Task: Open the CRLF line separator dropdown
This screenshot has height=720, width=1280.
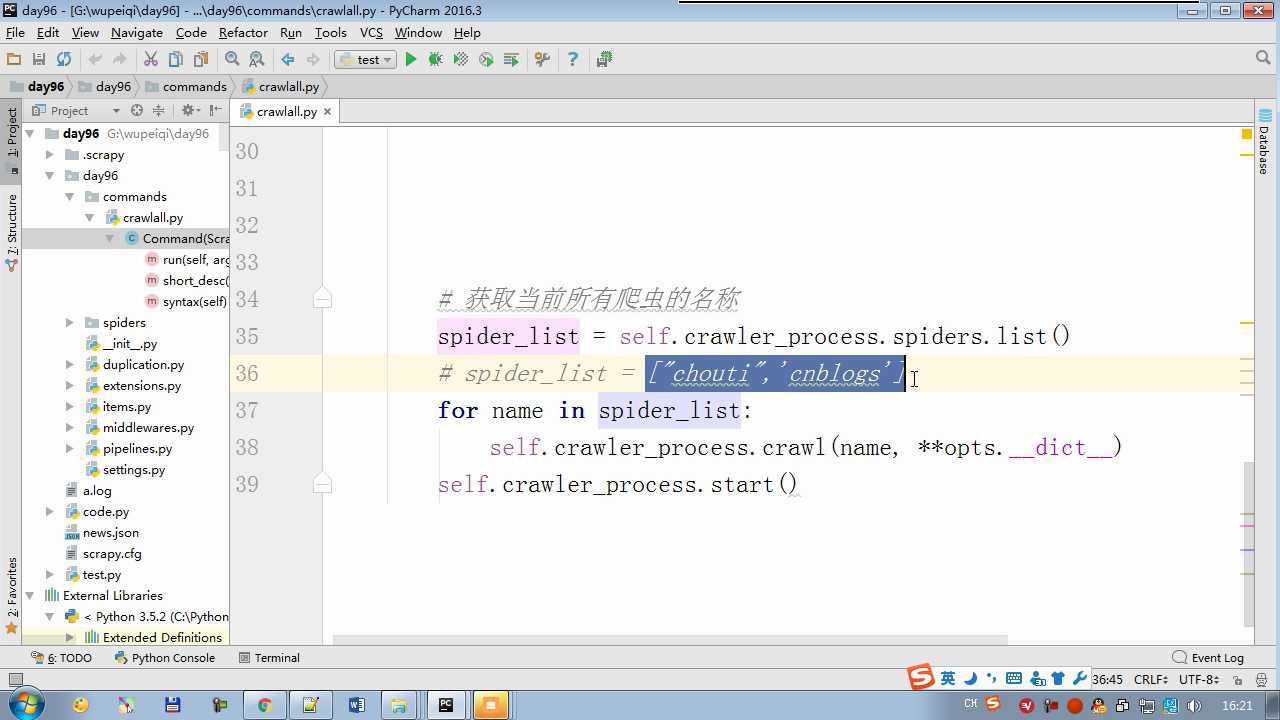Action: 1151,679
